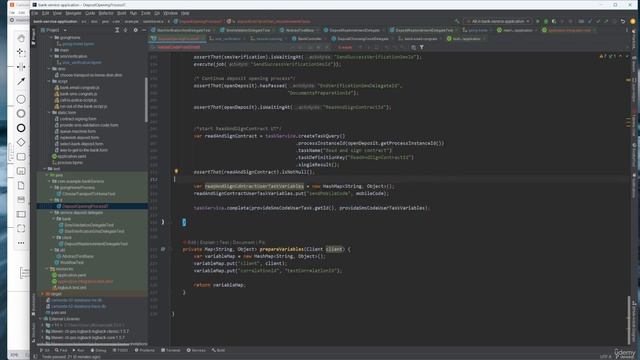
Task: Collapse the static.forms folder
Action: (x=49, y=113)
